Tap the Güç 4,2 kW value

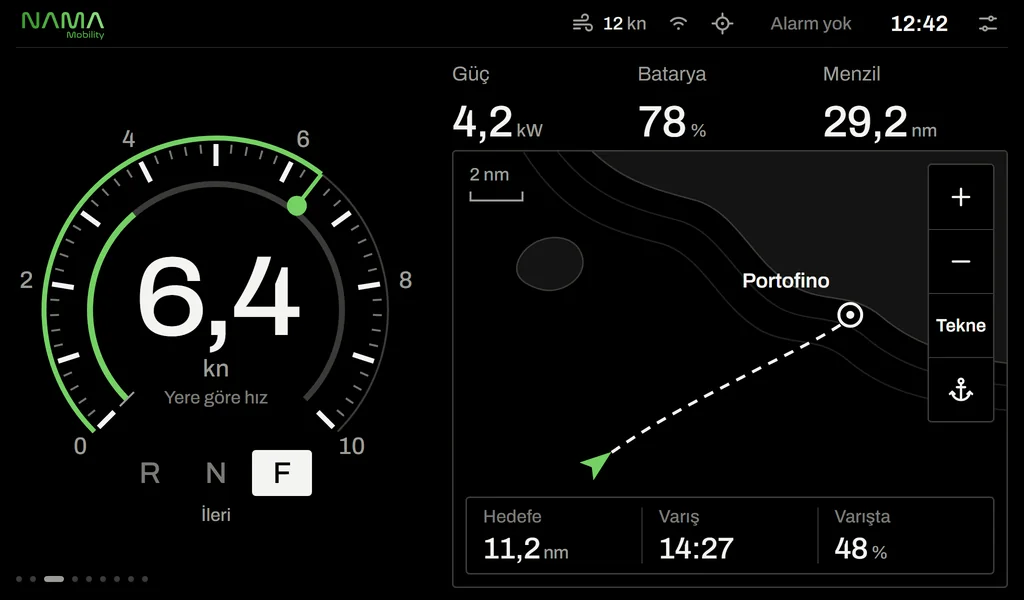coord(498,122)
